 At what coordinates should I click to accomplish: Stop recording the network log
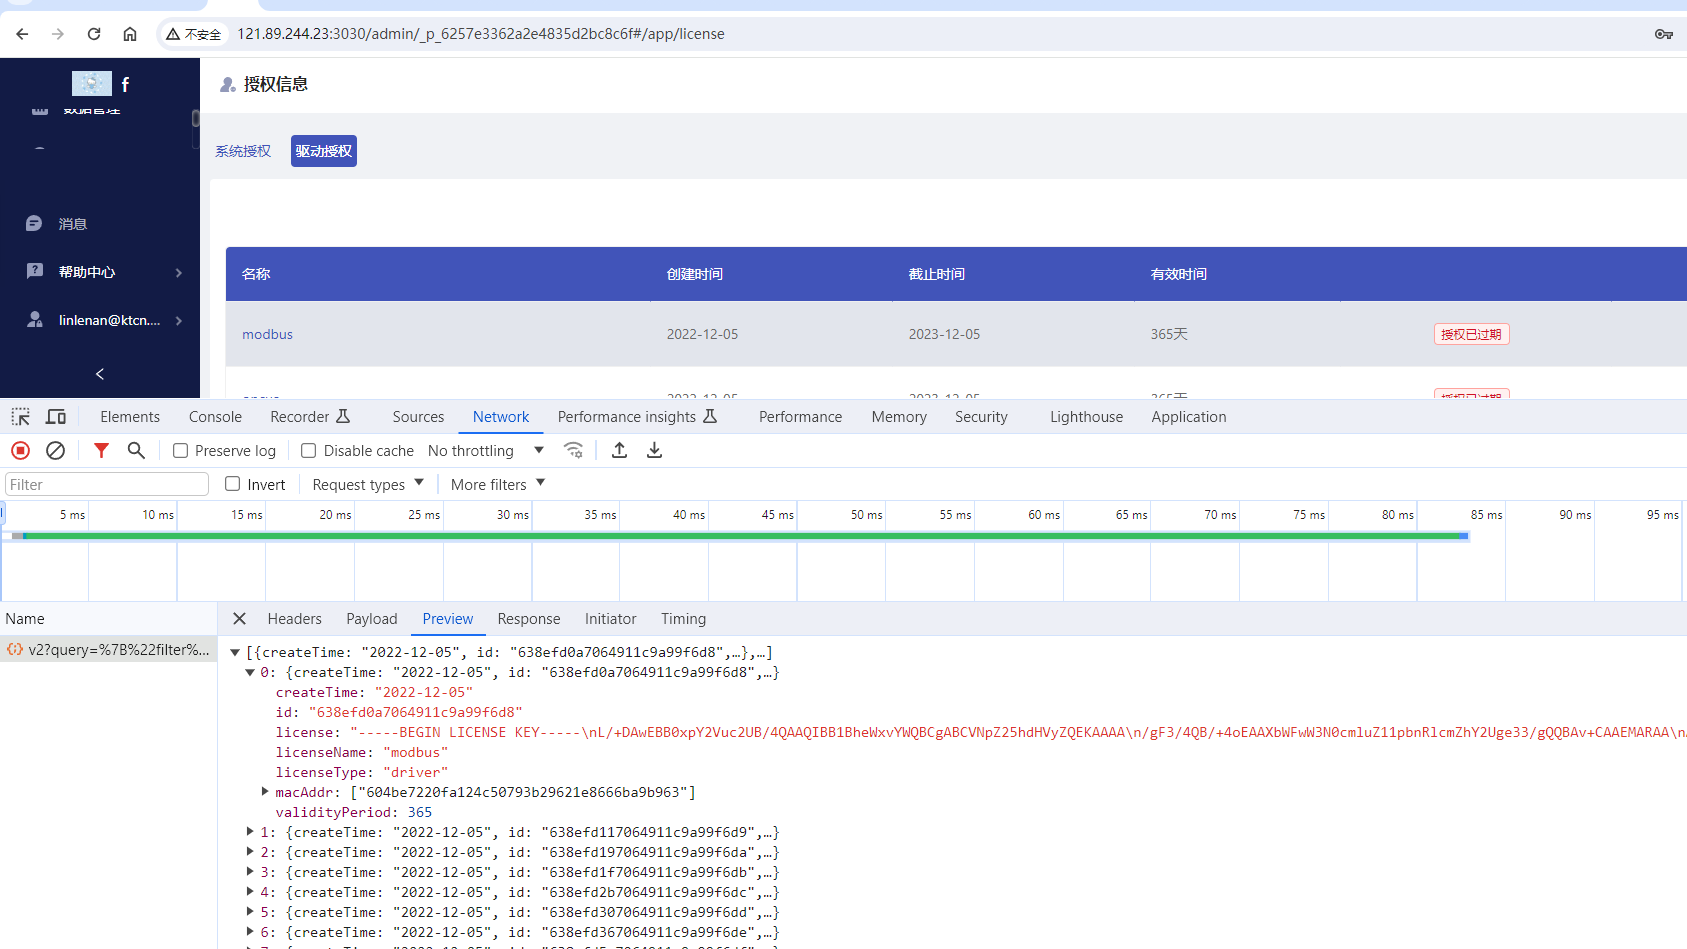point(20,451)
